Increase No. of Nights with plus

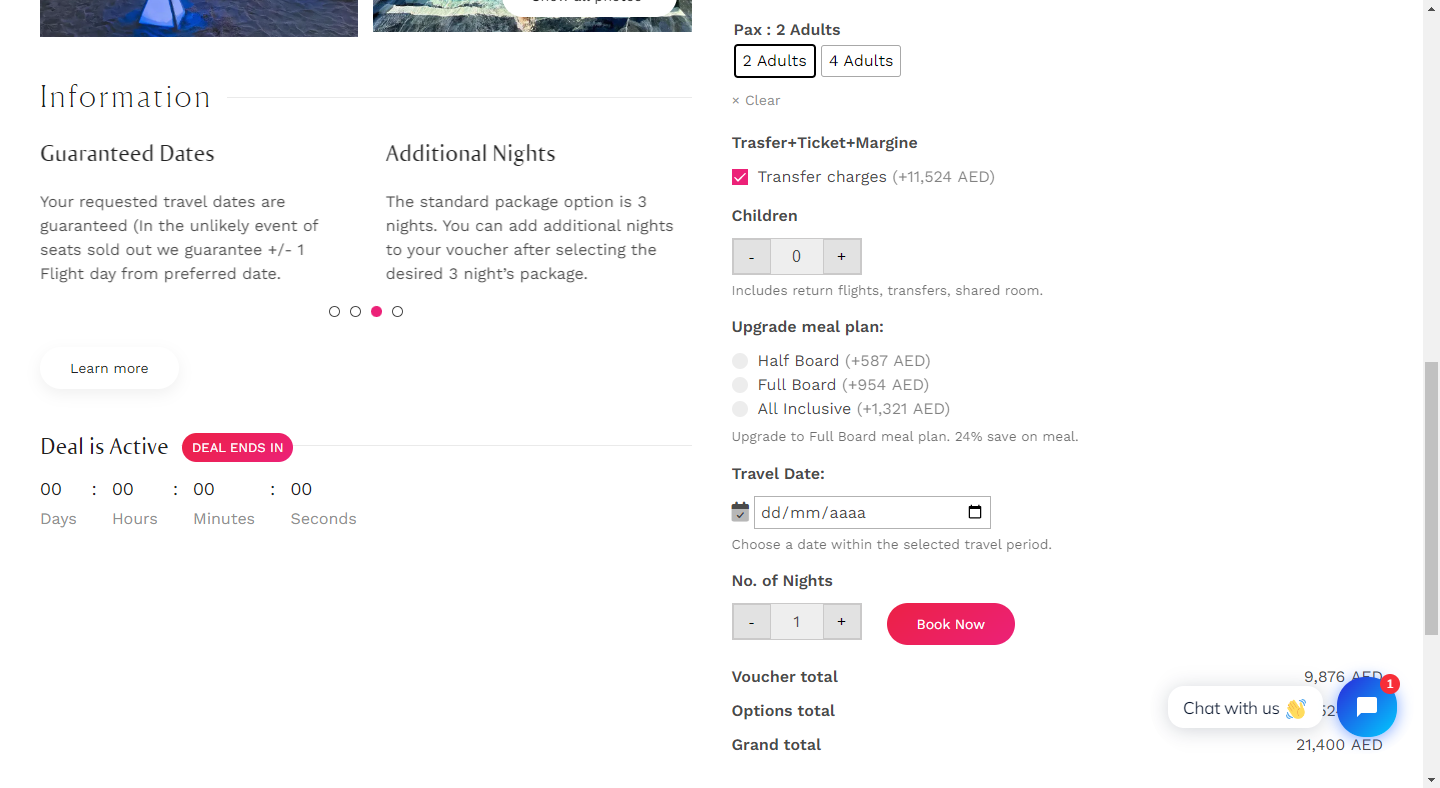(x=842, y=622)
